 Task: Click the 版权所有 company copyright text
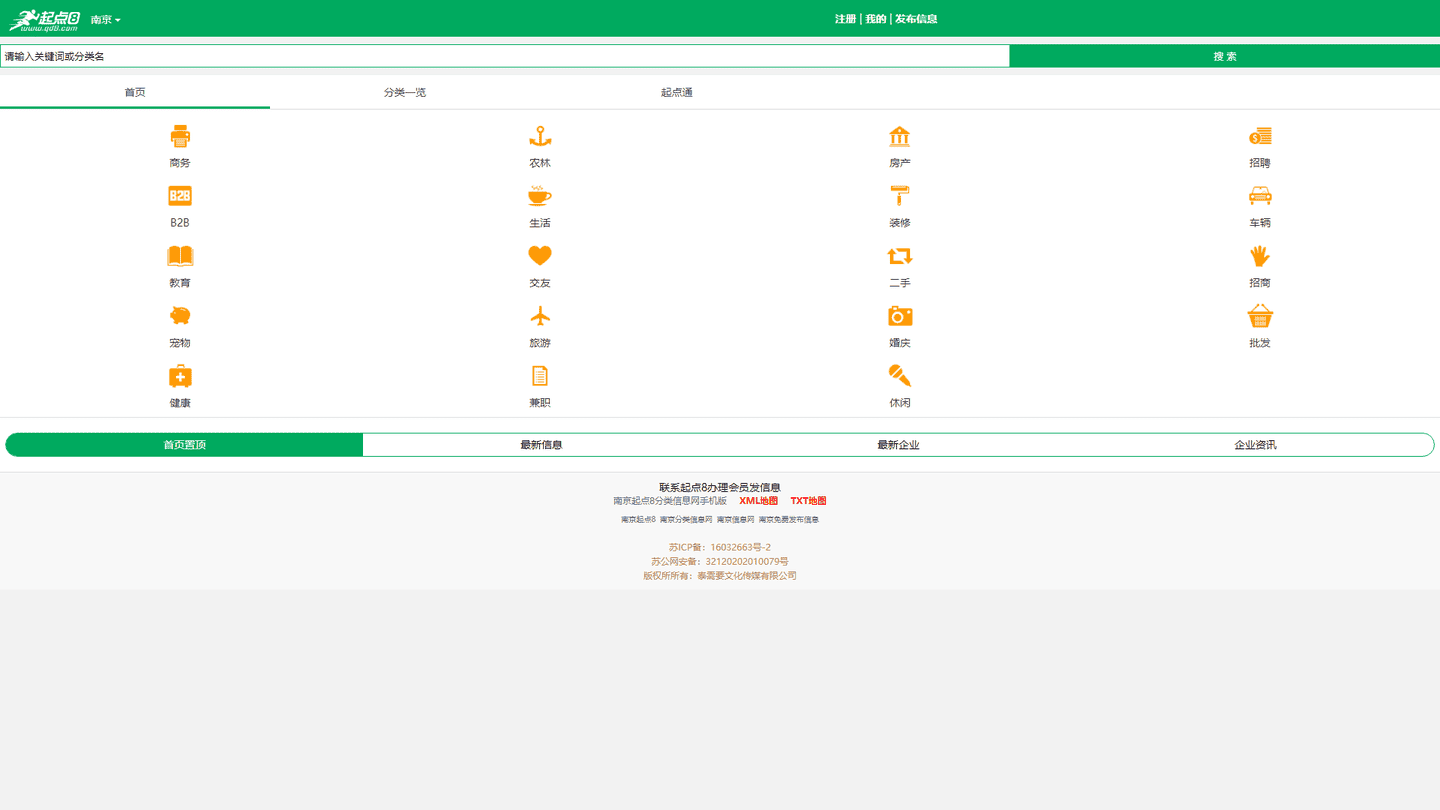(720, 576)
